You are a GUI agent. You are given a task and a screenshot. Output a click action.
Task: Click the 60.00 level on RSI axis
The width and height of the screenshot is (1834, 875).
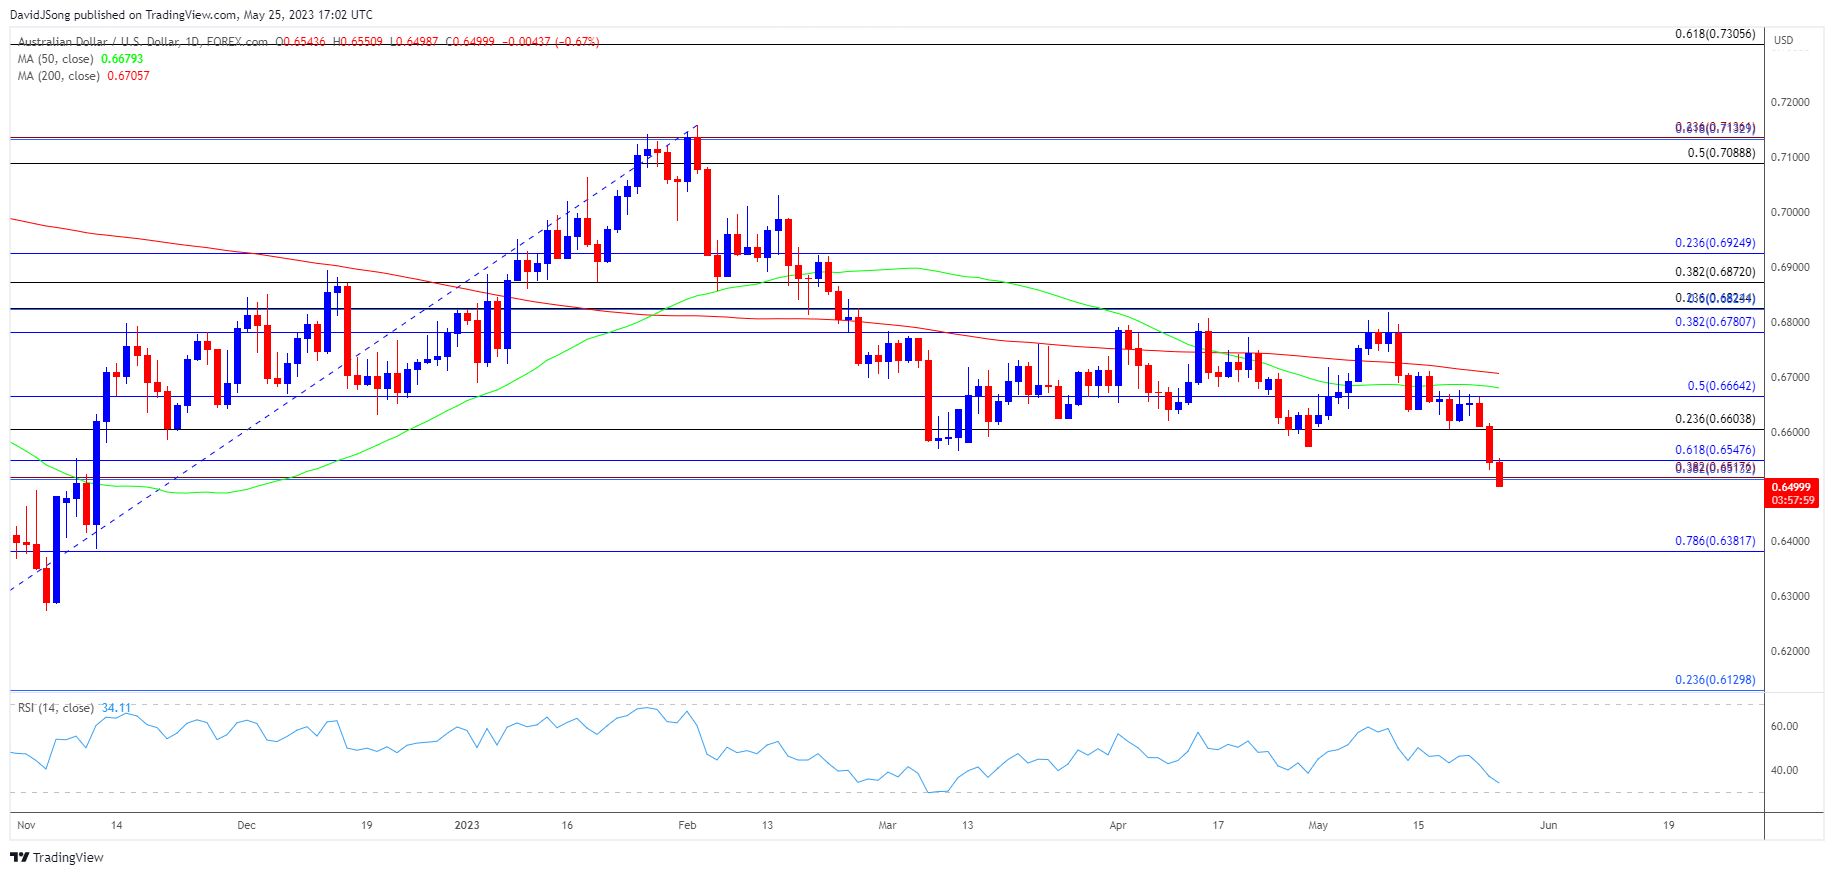(1784, 726)
